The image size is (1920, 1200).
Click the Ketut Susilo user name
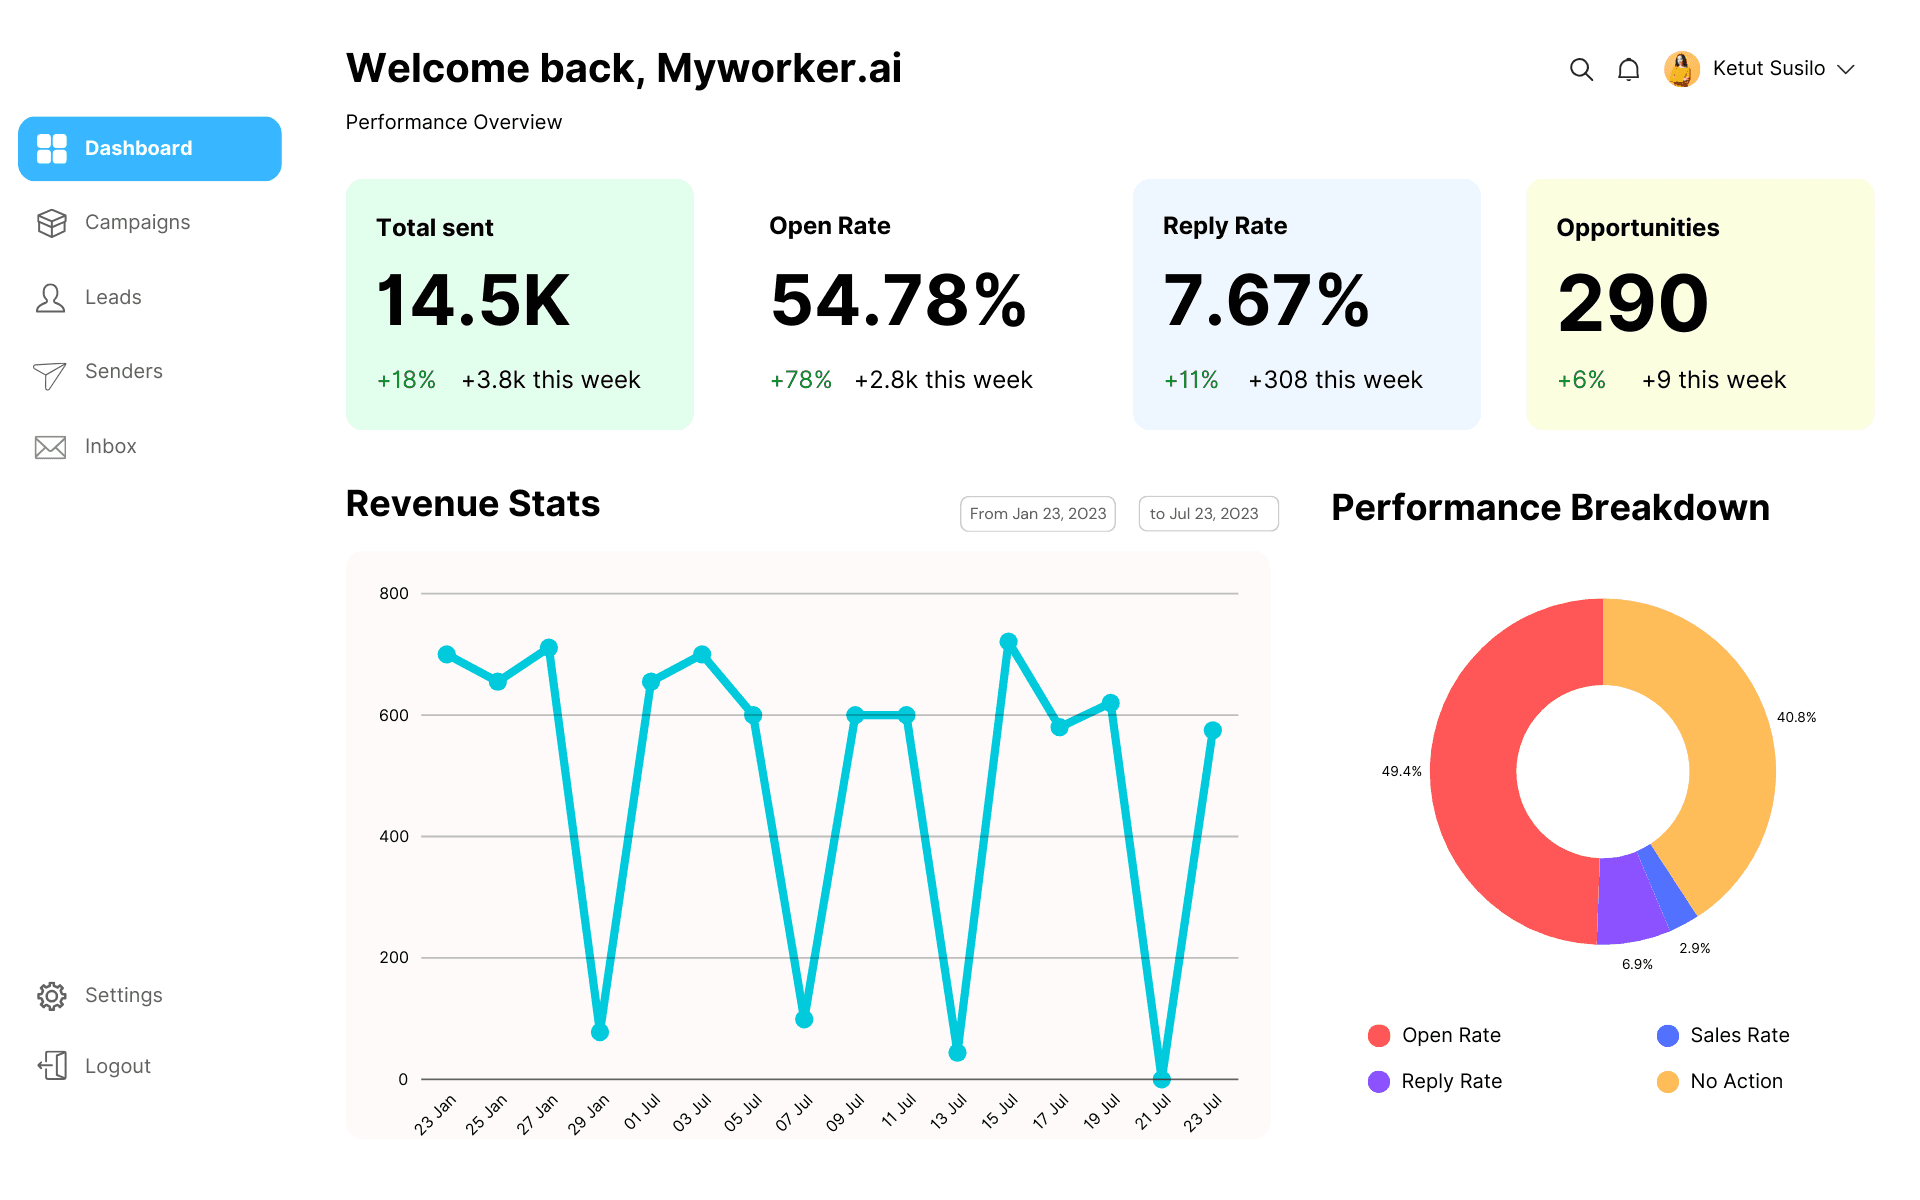coord(1768,68)
